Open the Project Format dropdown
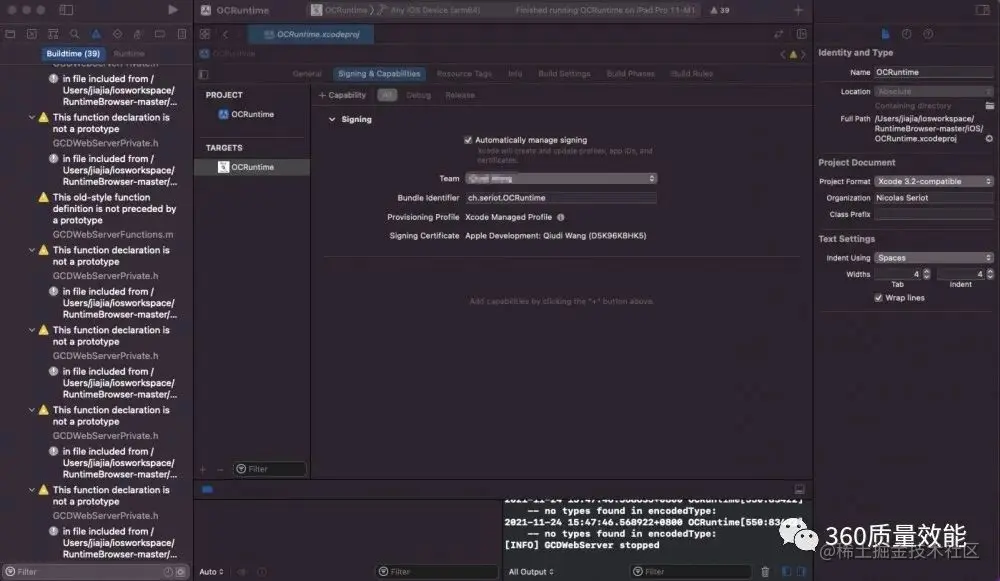1000x581 pixels. (934, 181)
